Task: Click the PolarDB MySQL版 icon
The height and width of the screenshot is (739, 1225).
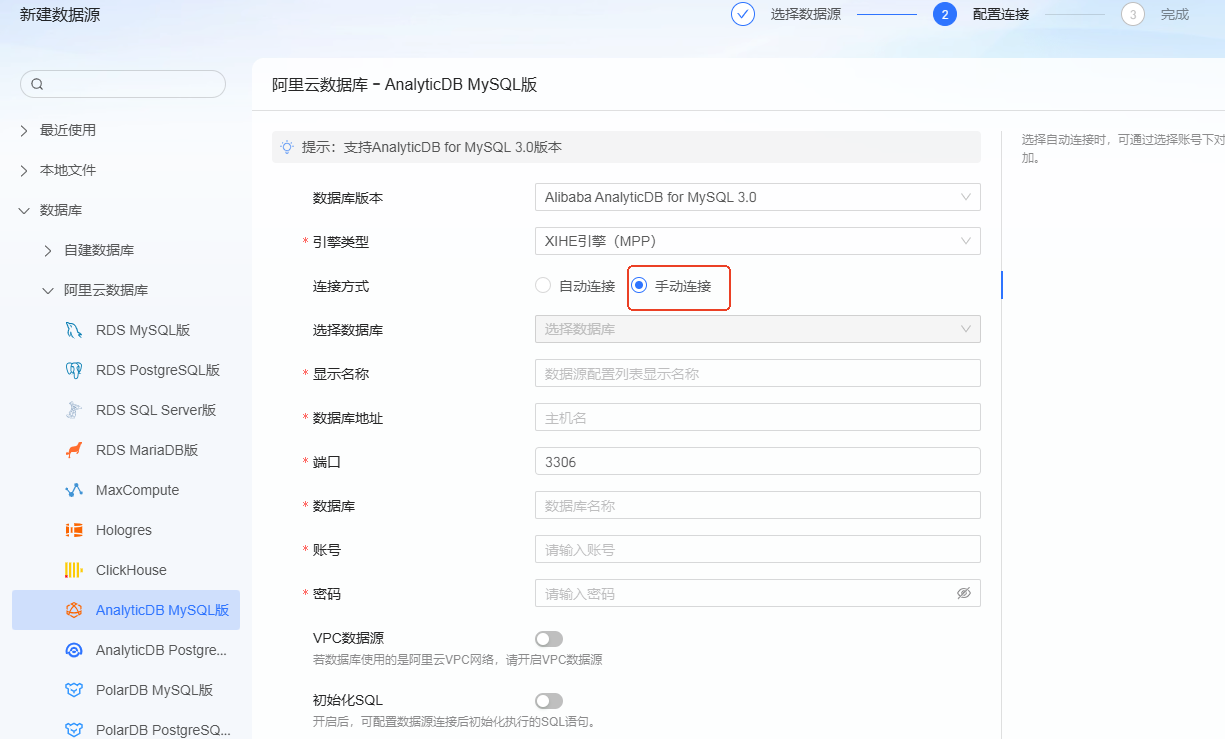Action: point(73,690)
